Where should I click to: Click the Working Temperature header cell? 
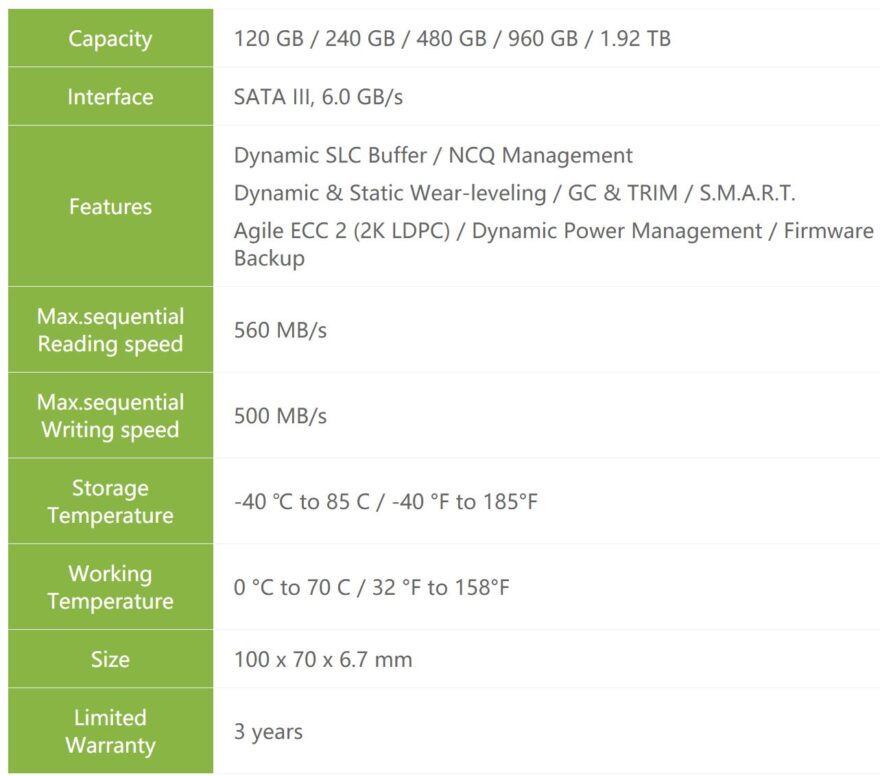[110, 588]
